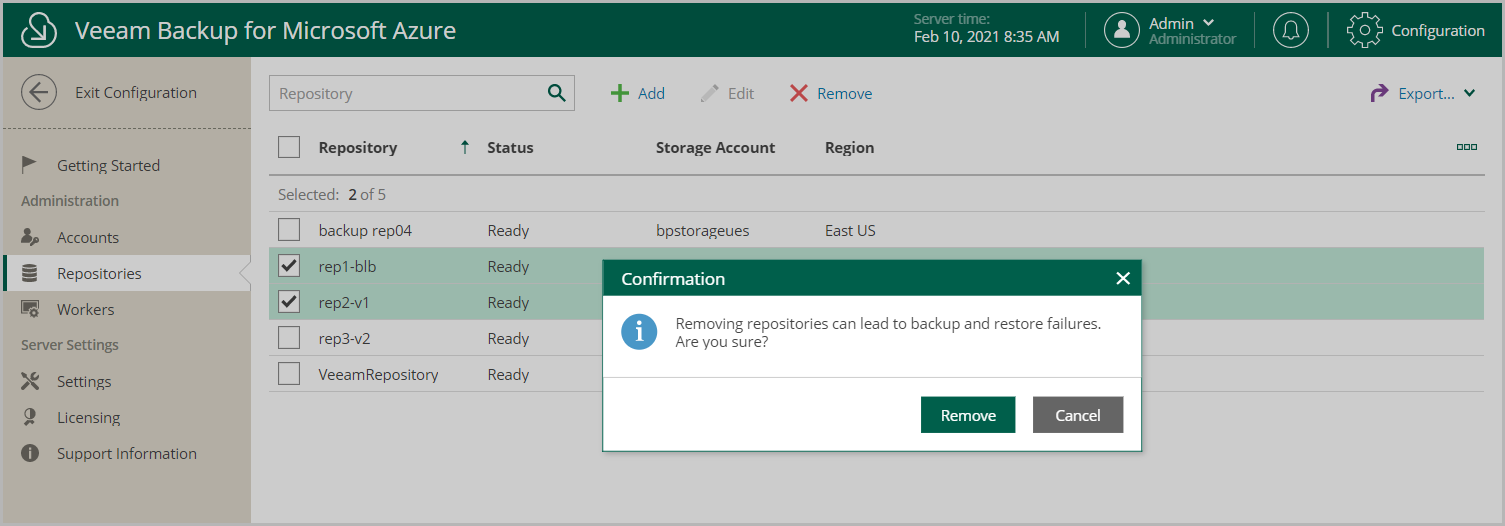1505x526 pixels.
Task: Click the Exit Configuration back arrow
Action: (x=39, y=93)
